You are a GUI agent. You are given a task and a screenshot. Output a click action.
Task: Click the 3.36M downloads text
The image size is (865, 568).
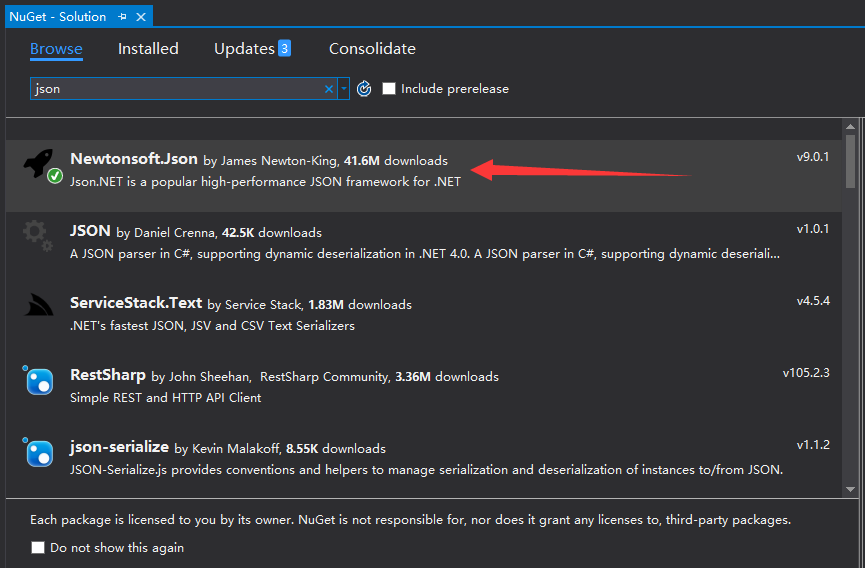[x=447, y=377]
